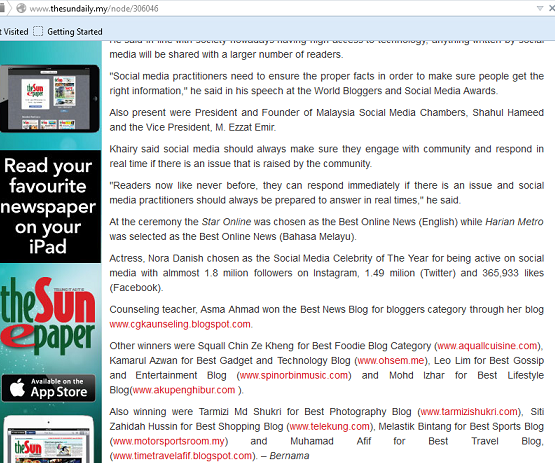The height and width of the screenshot is (463, 558).
Task: Click the dark iPad thumbnail ad image
Action: click(50, 99)
